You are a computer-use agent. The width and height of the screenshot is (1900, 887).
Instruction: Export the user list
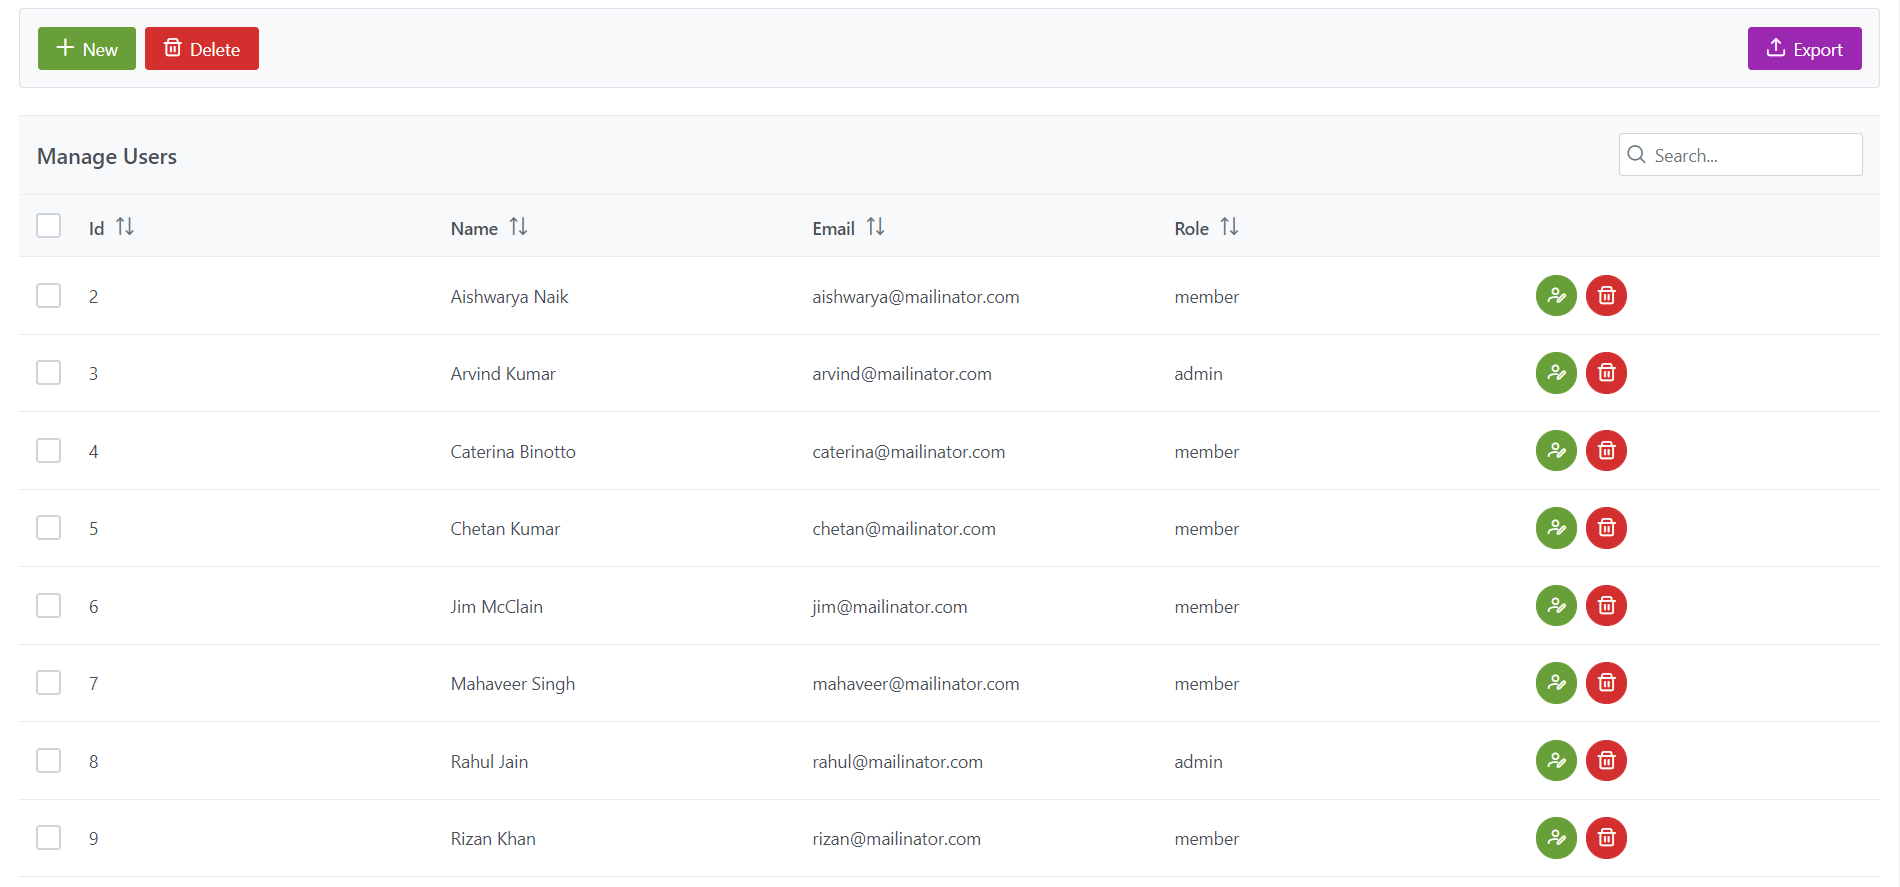pyautogui.click(x=1804, y=49)
